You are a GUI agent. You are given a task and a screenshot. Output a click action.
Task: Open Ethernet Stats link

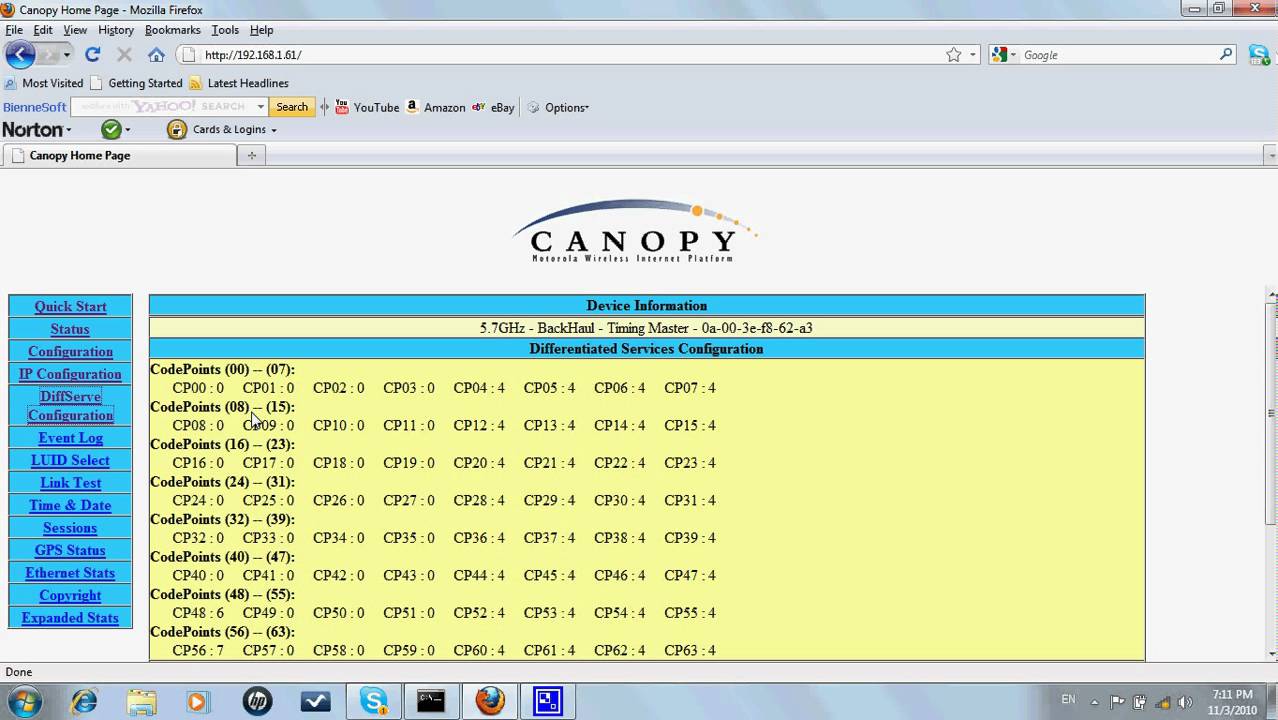click(x=70, y=573)
